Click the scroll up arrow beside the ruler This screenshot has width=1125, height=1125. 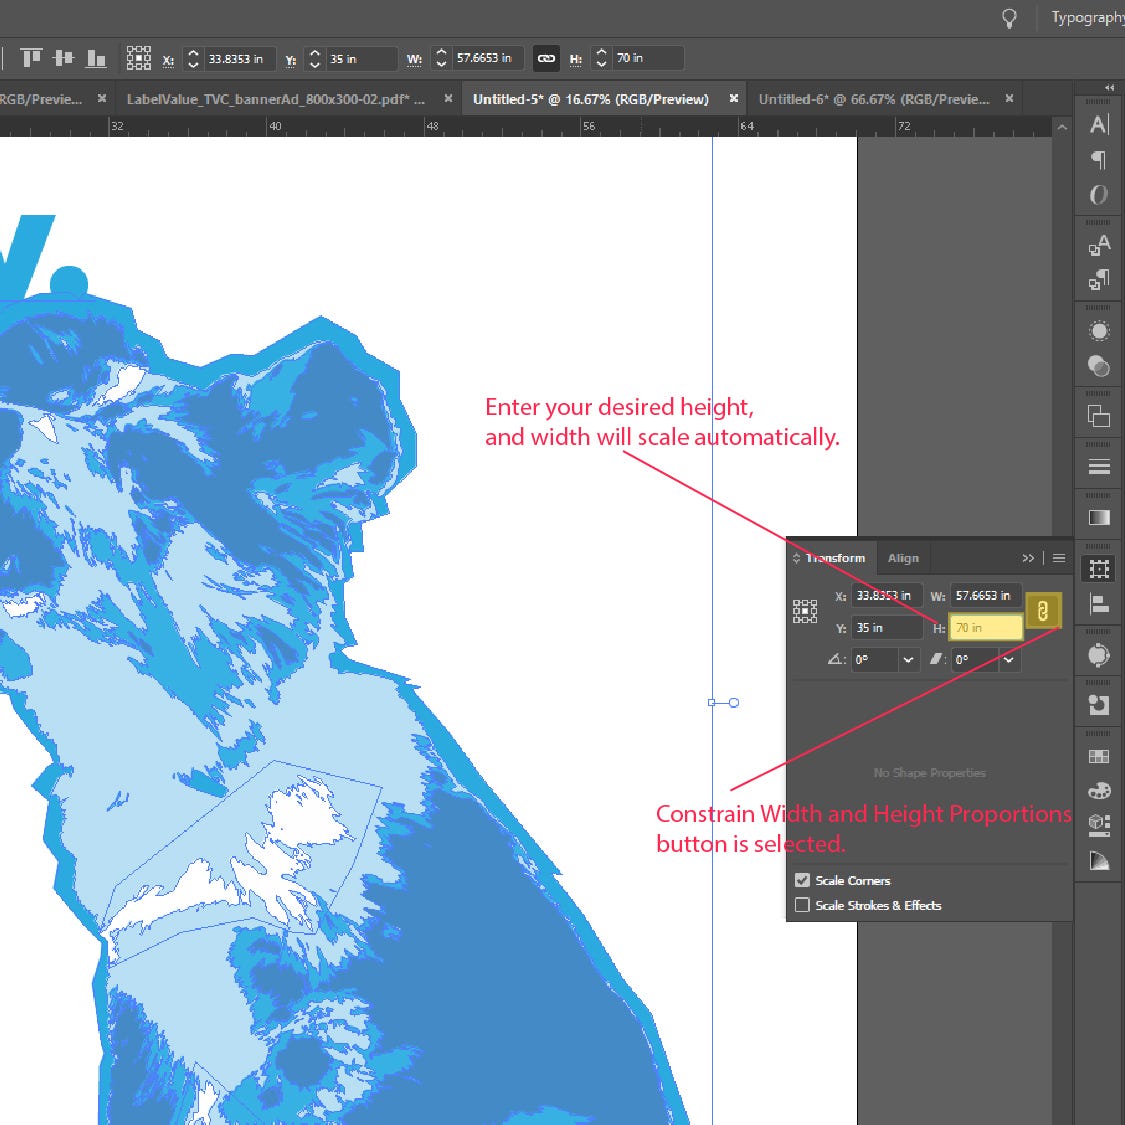[1063, 127]
